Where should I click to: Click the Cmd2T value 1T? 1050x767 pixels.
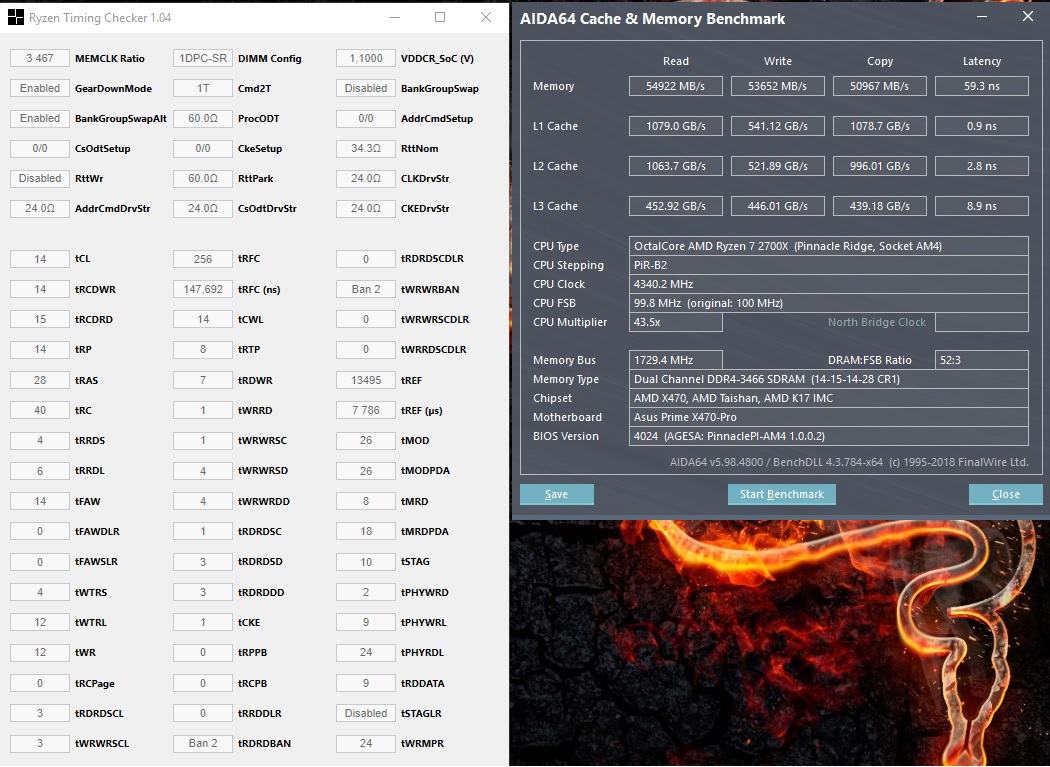click(x=202, y=88)
